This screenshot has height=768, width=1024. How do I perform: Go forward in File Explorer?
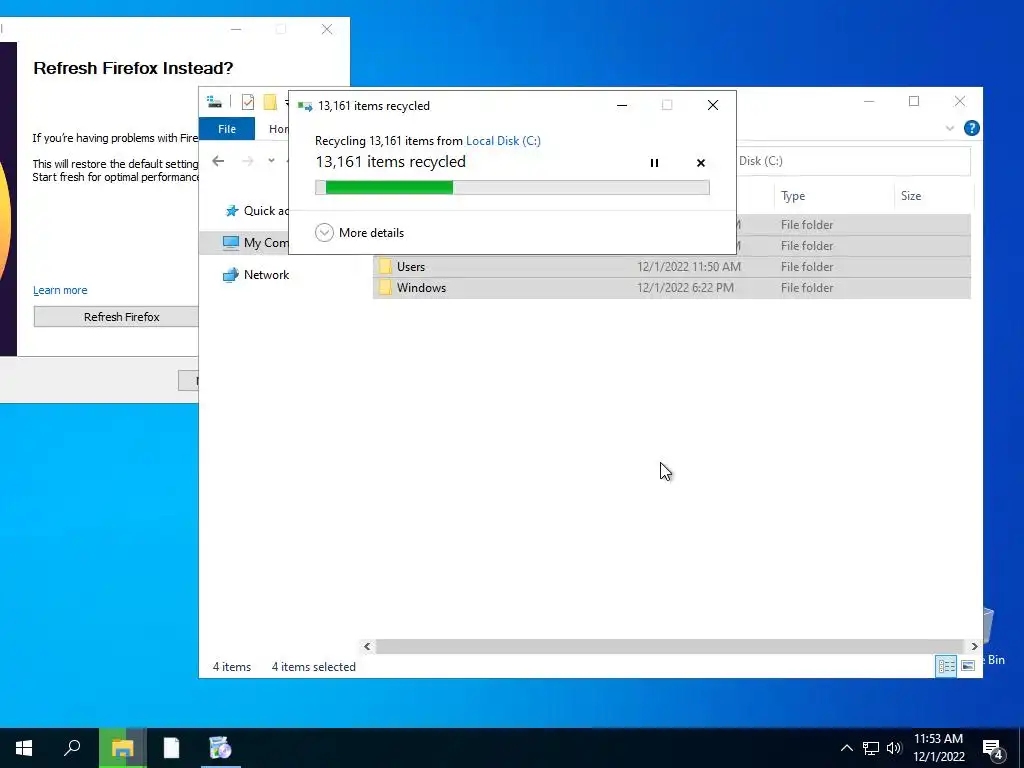tap(248, 161)
